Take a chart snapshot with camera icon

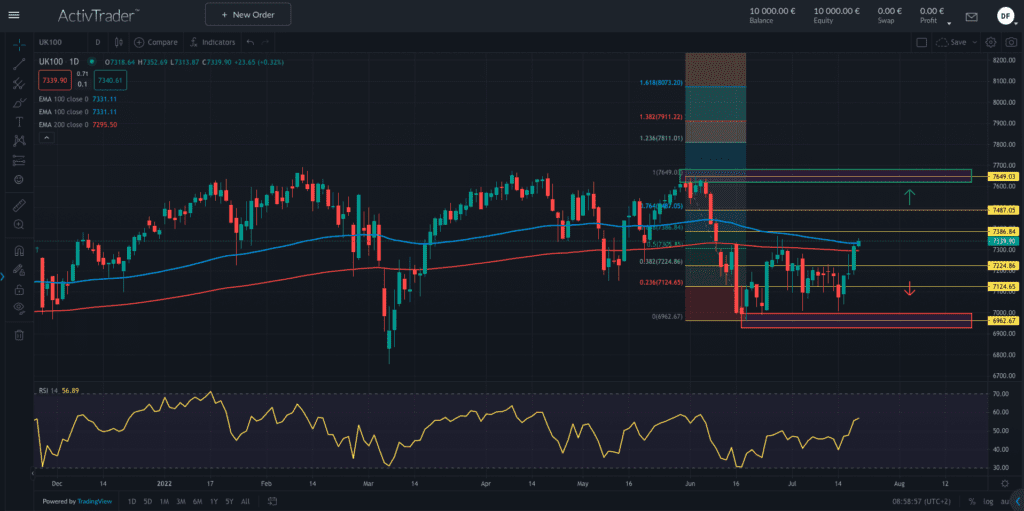coord(1011,42)
